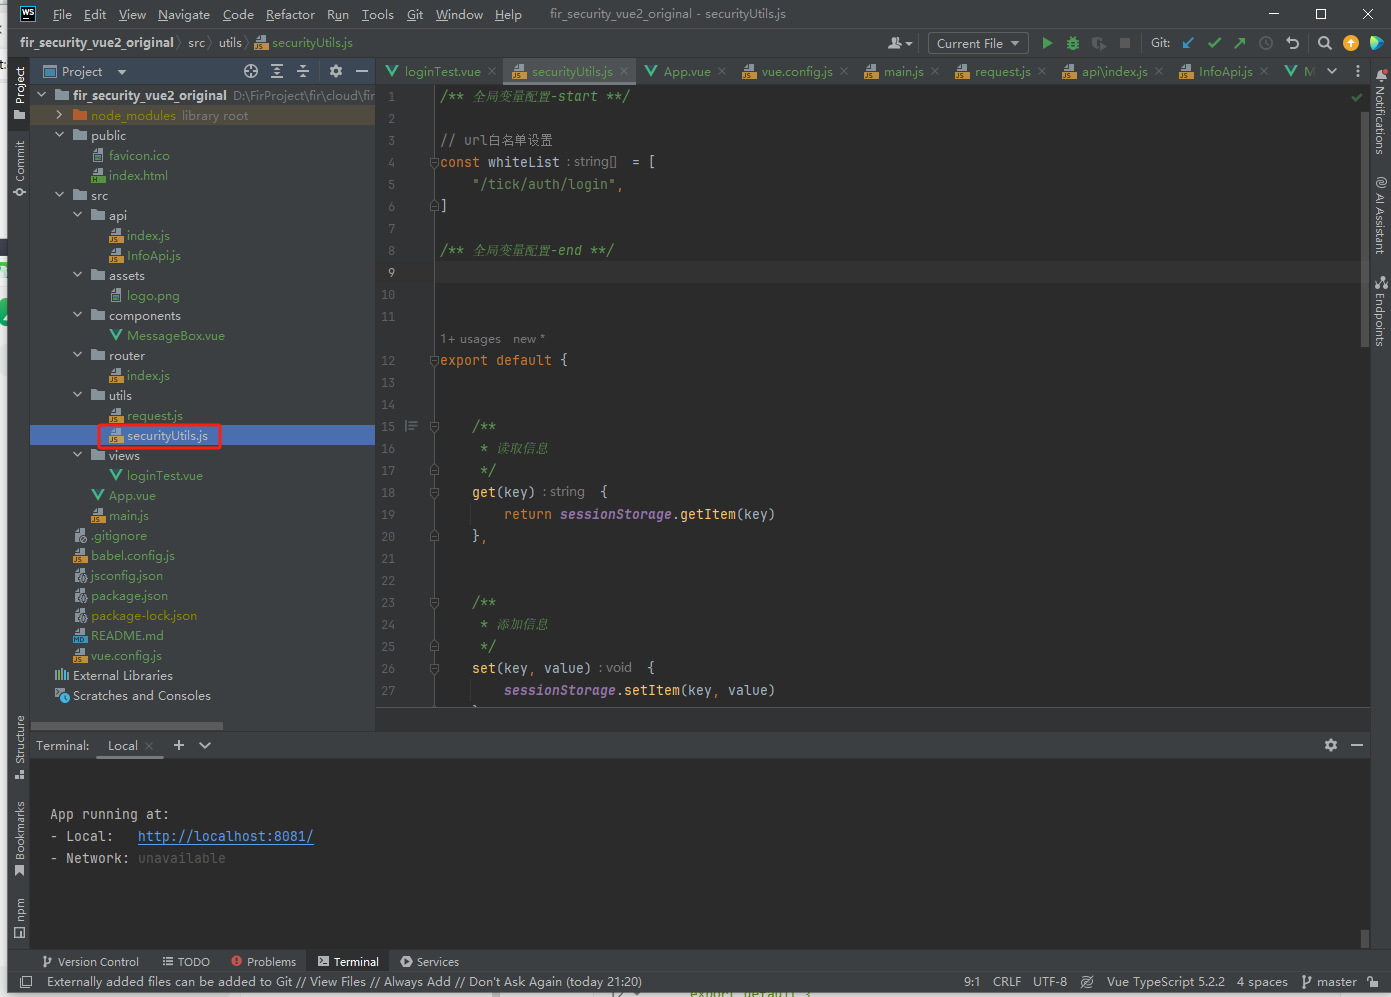The width and height of the screenshot is (1391, 997).
Task: Collapse the utils folder
Action: [x=78, y=395]
